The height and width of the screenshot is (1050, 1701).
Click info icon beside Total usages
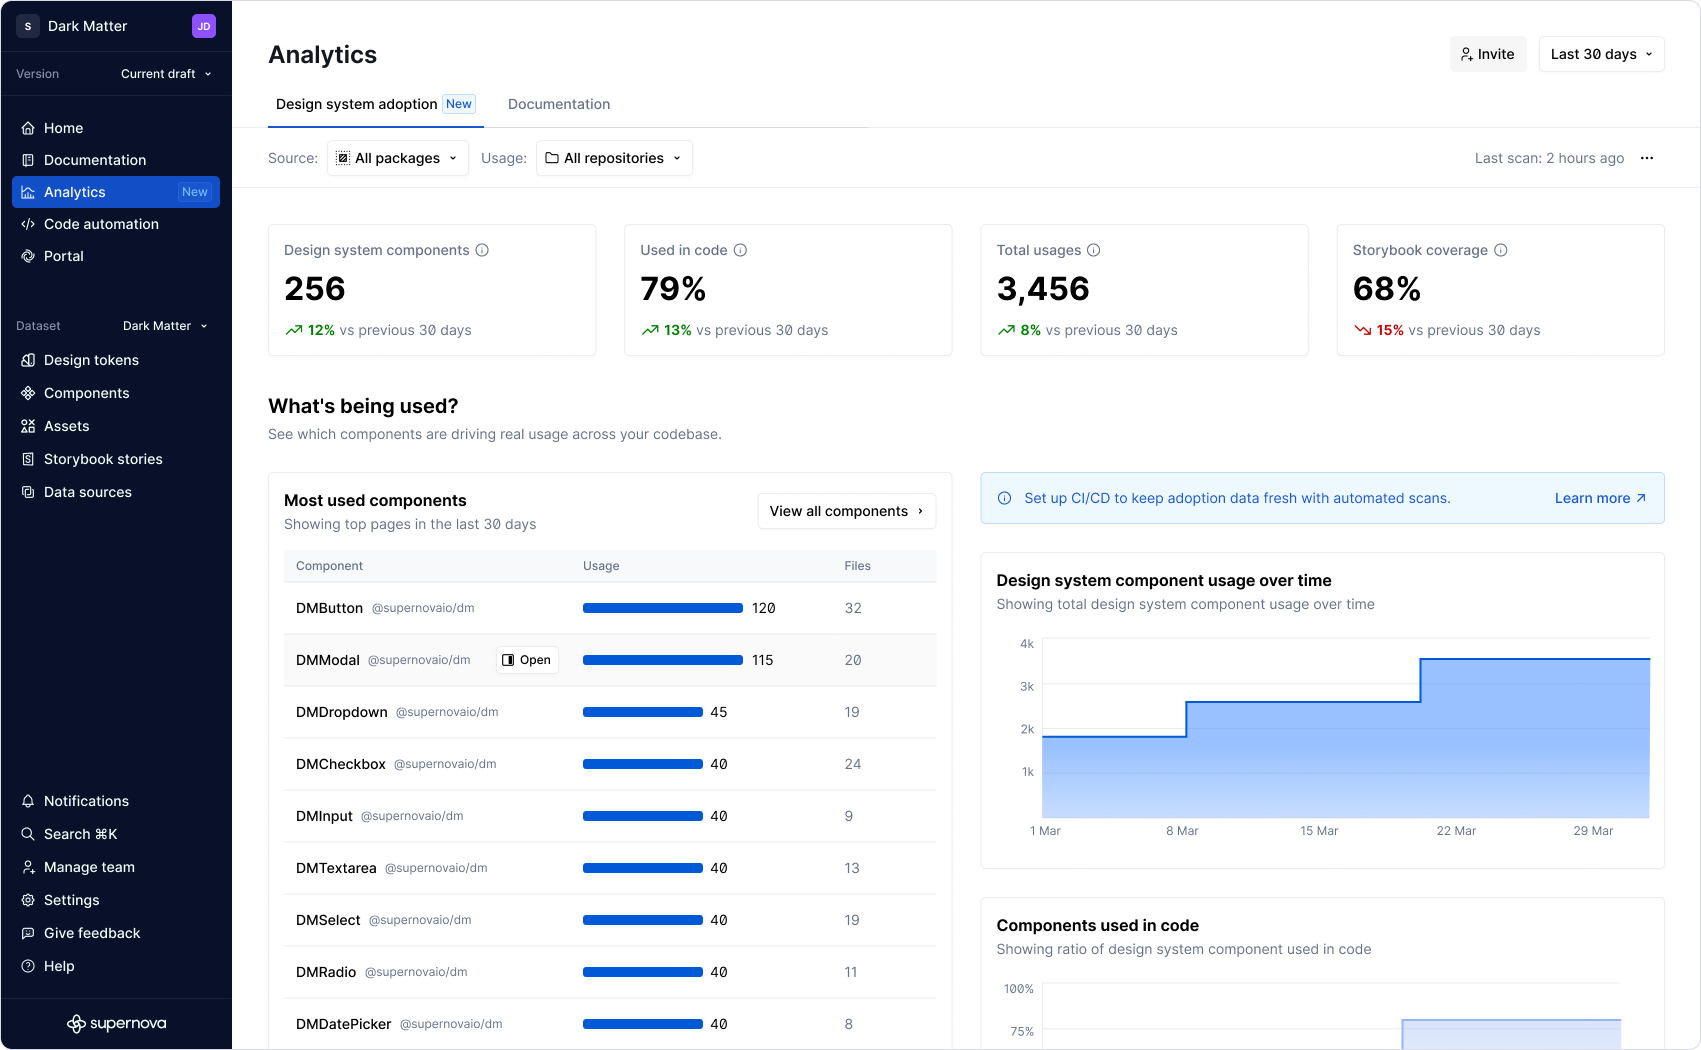click(1094, 250)
